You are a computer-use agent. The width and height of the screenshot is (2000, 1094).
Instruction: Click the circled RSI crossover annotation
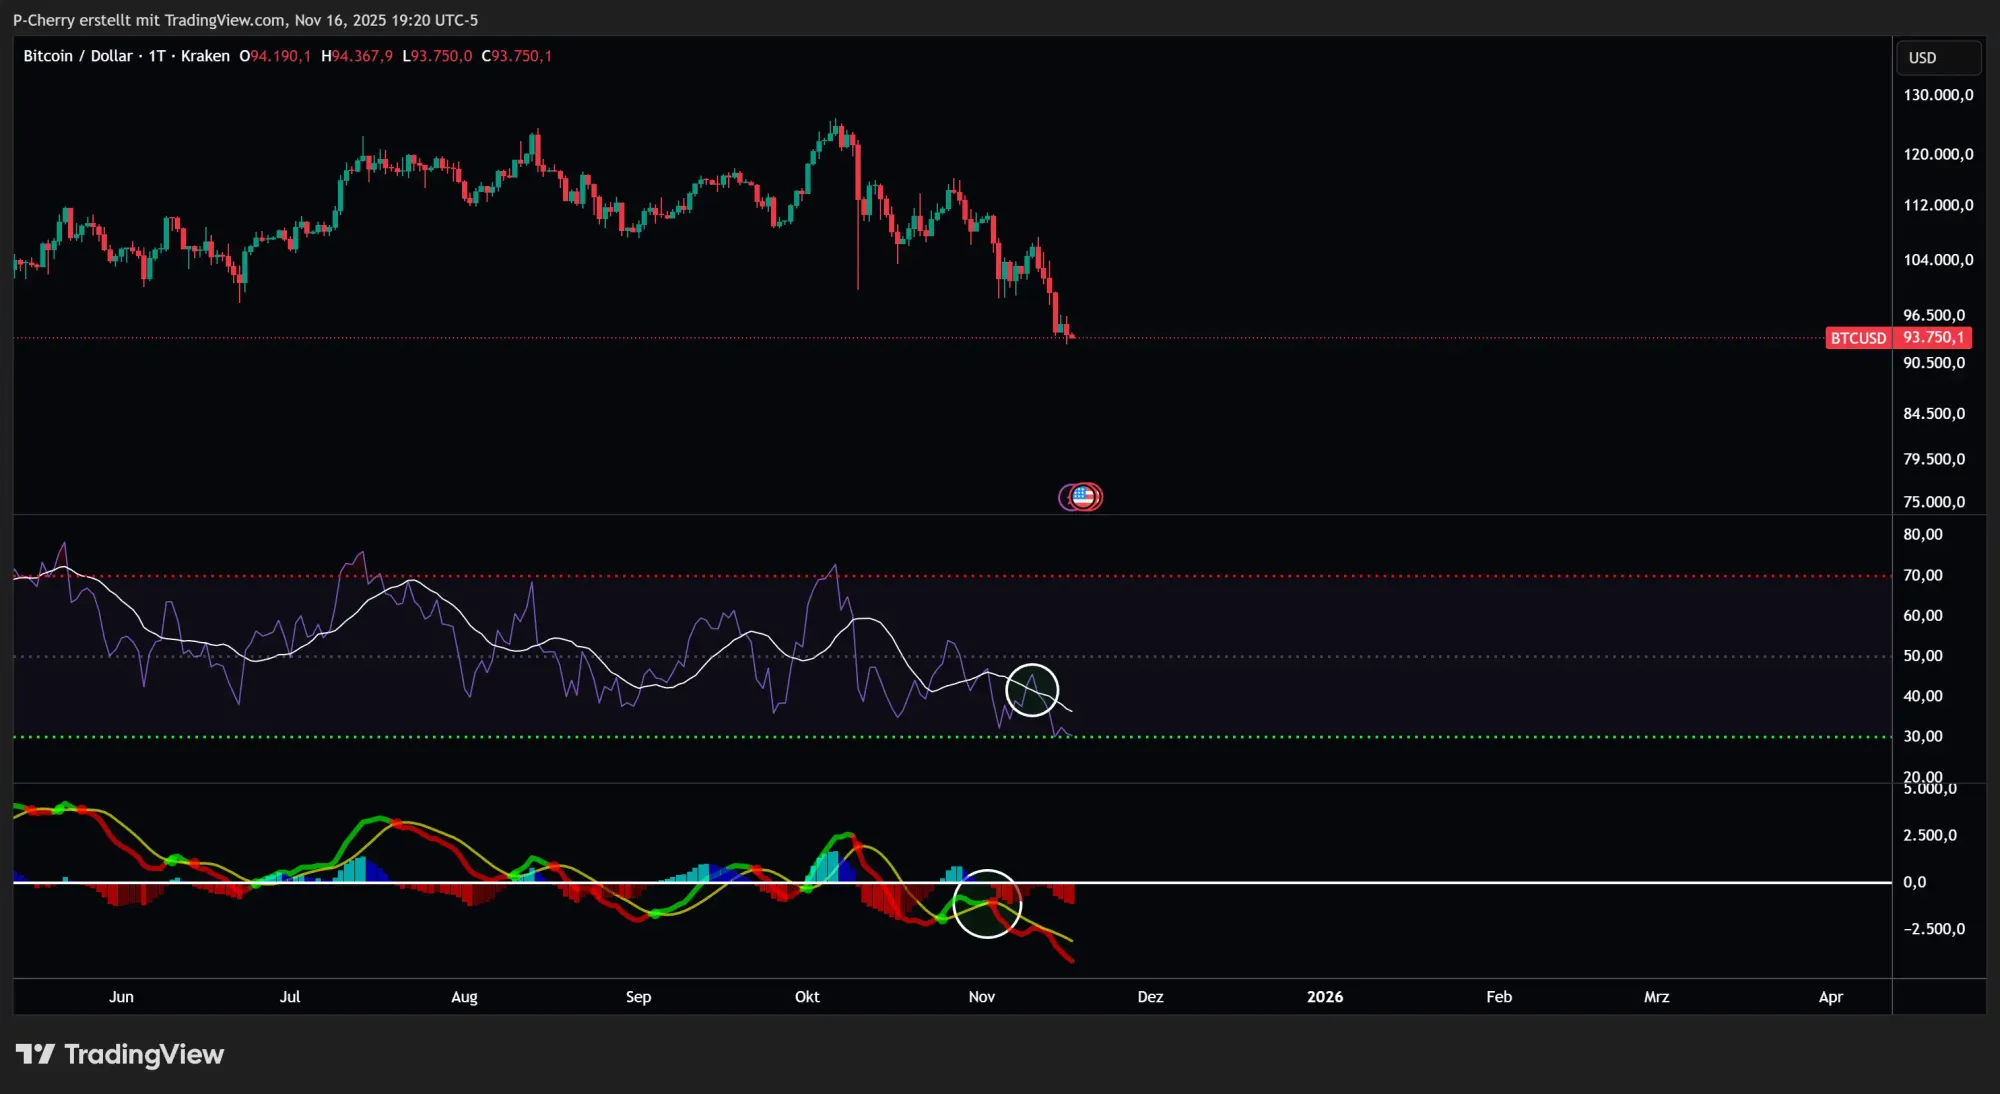click(1033, 690)
